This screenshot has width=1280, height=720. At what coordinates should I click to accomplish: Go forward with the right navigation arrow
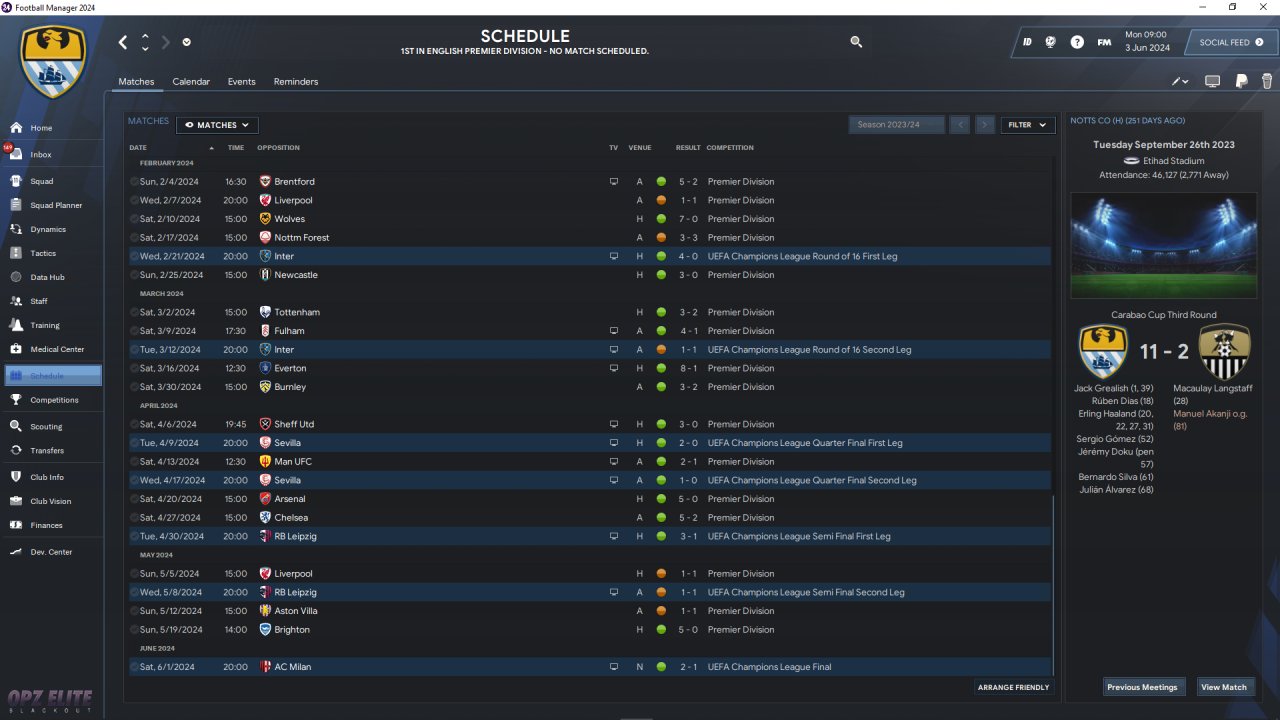coord(166,42)
